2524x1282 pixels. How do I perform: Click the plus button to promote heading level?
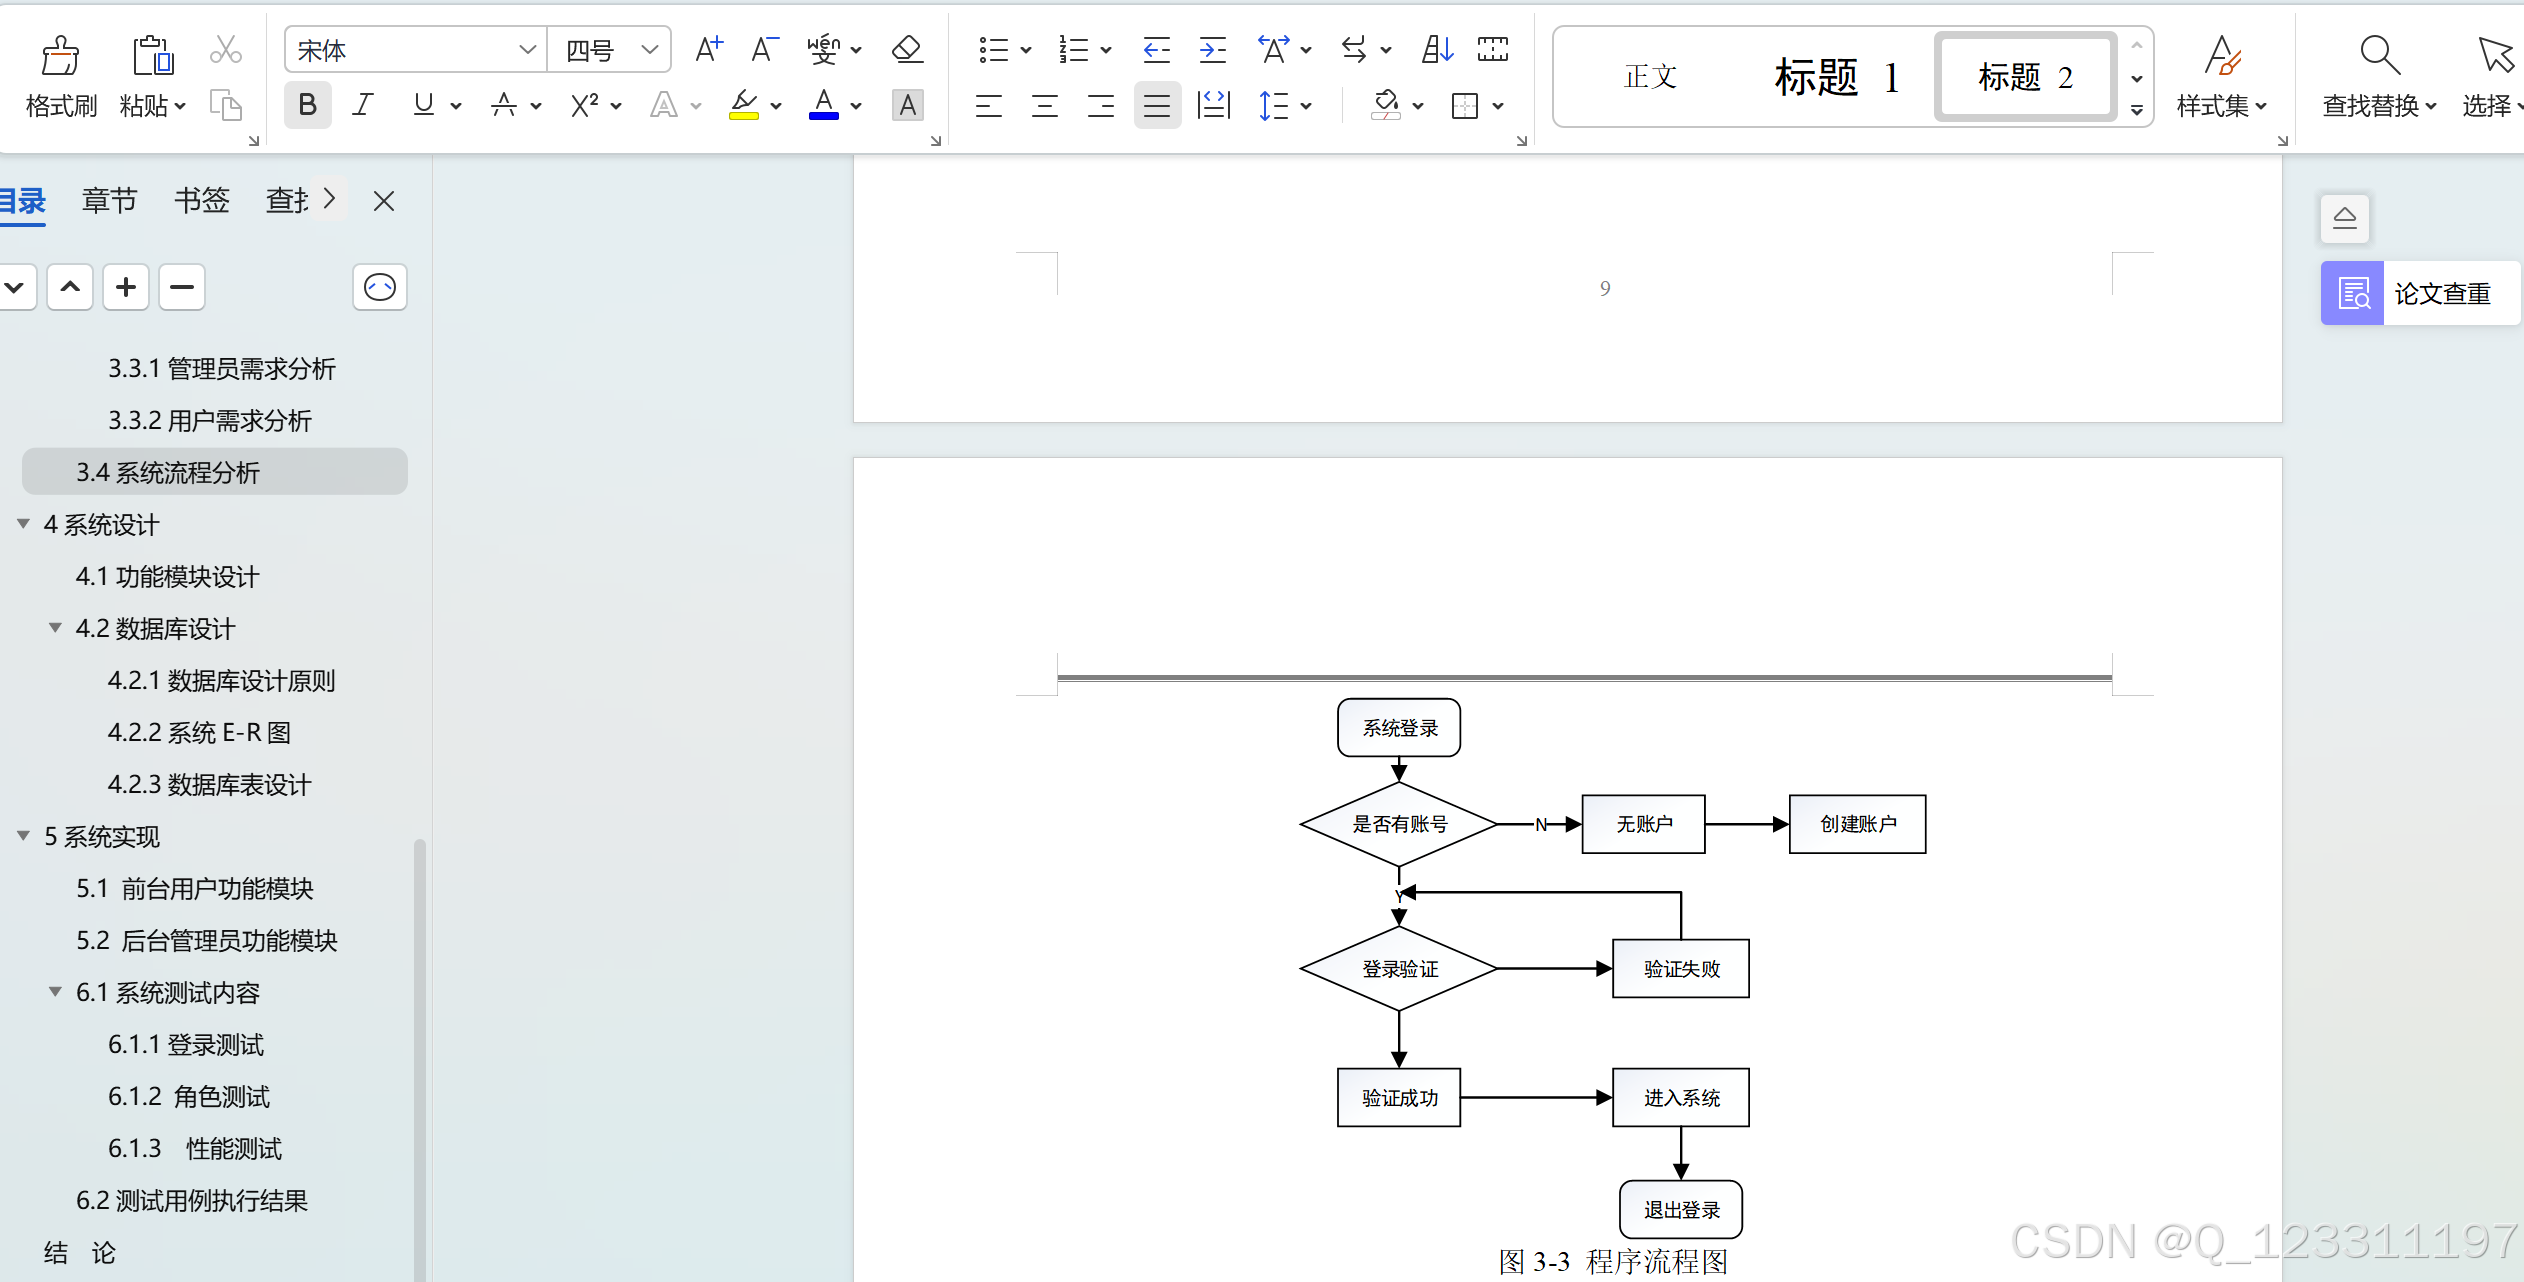(126, 287)
